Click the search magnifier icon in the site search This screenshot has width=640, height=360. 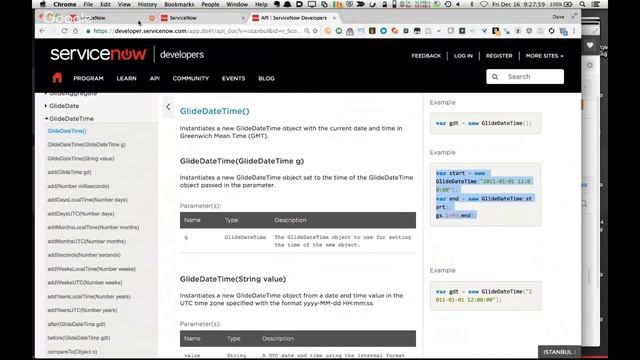[495, 77]
